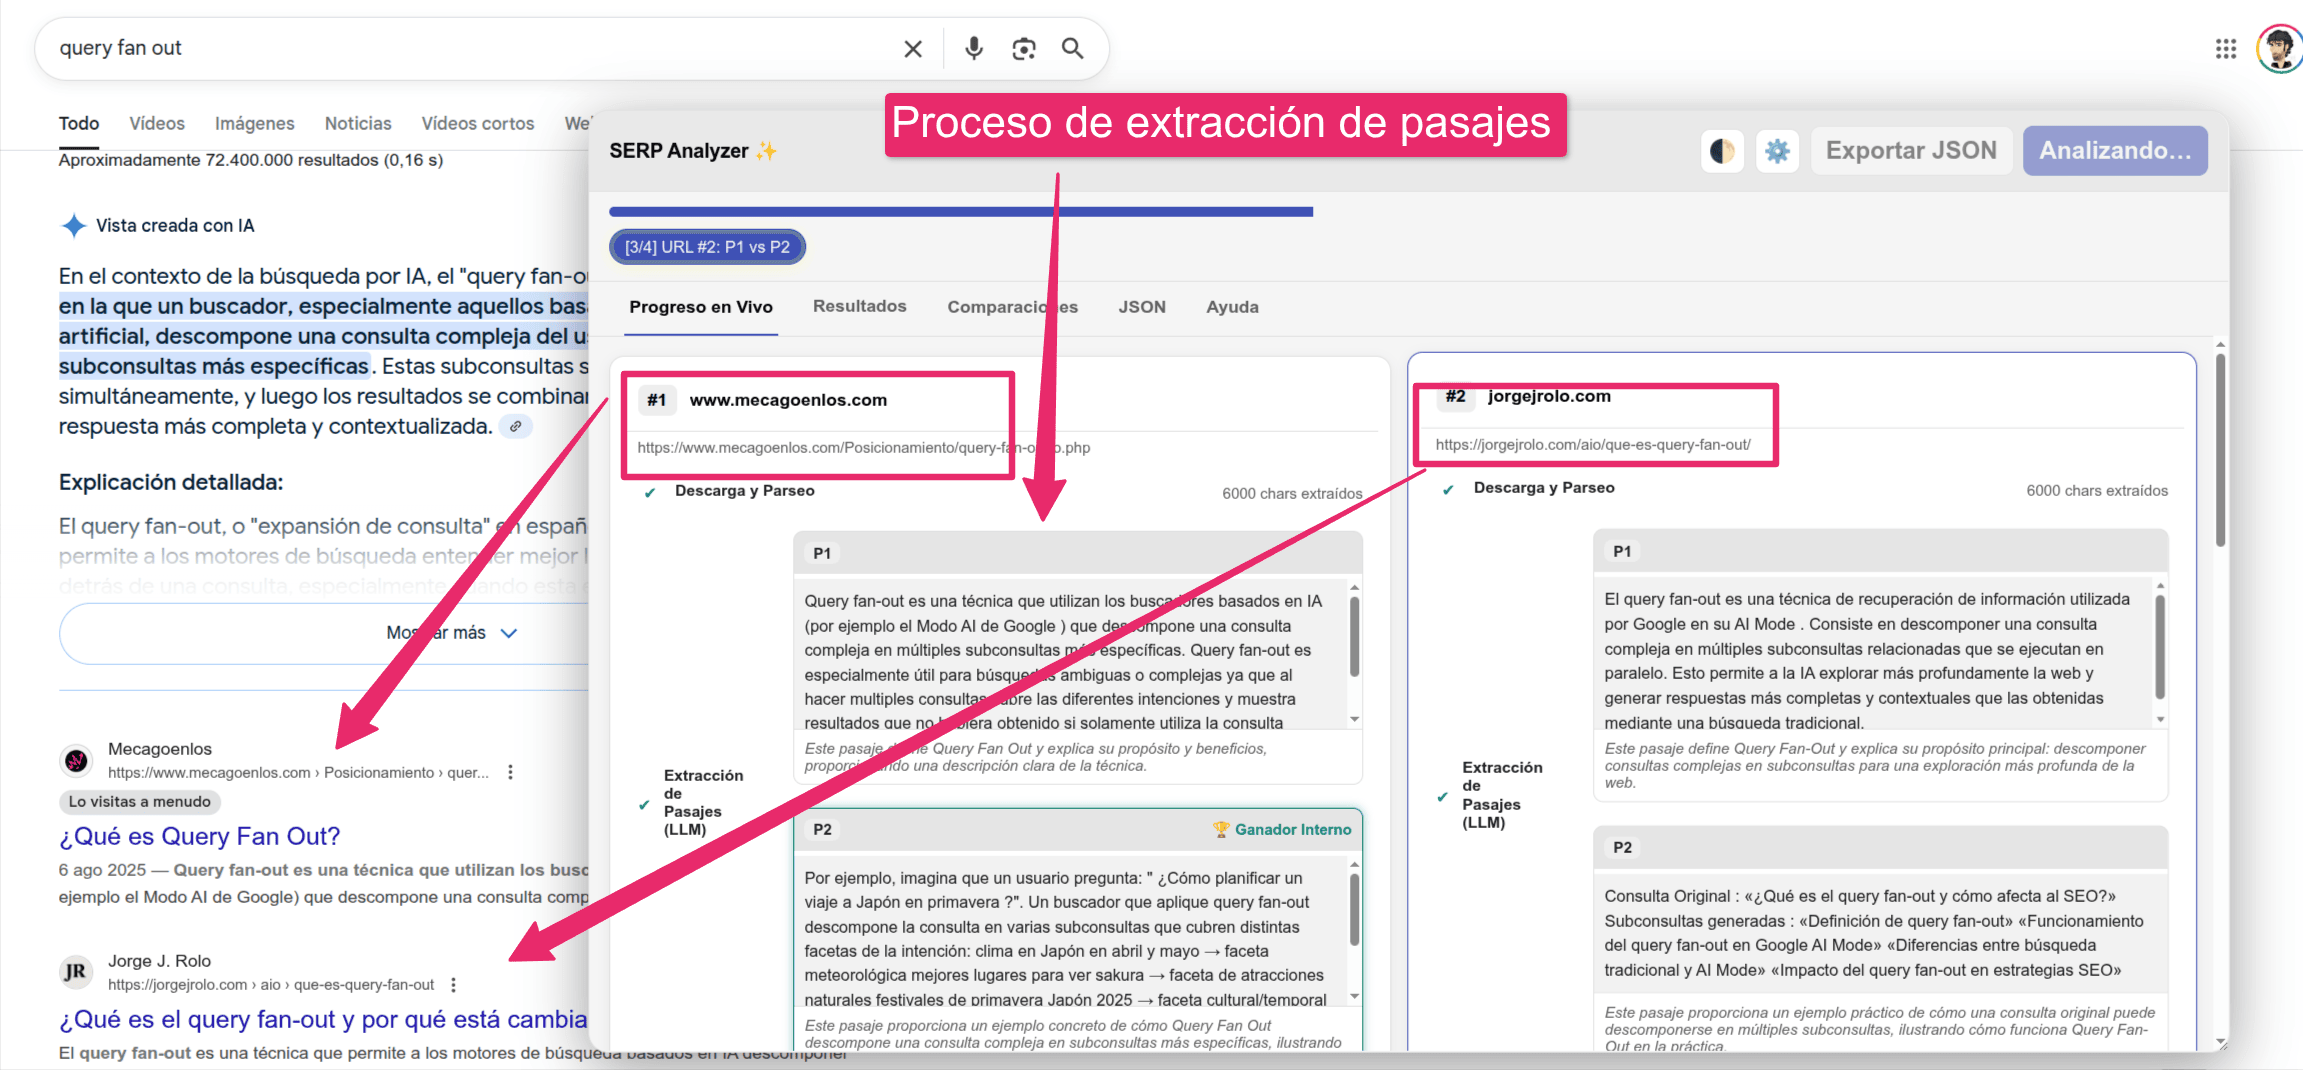Open the Google apps grid

point(2225,49)
